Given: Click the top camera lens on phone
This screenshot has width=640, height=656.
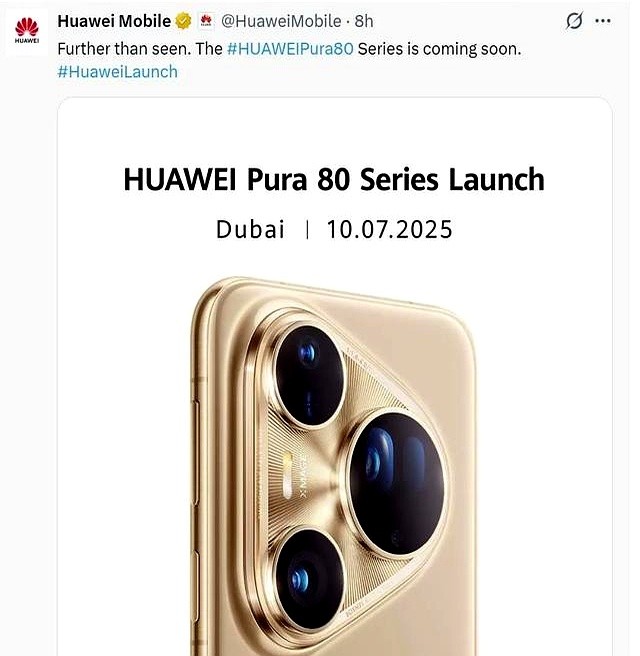Looking at the screenshot, I should click(310, 375).
